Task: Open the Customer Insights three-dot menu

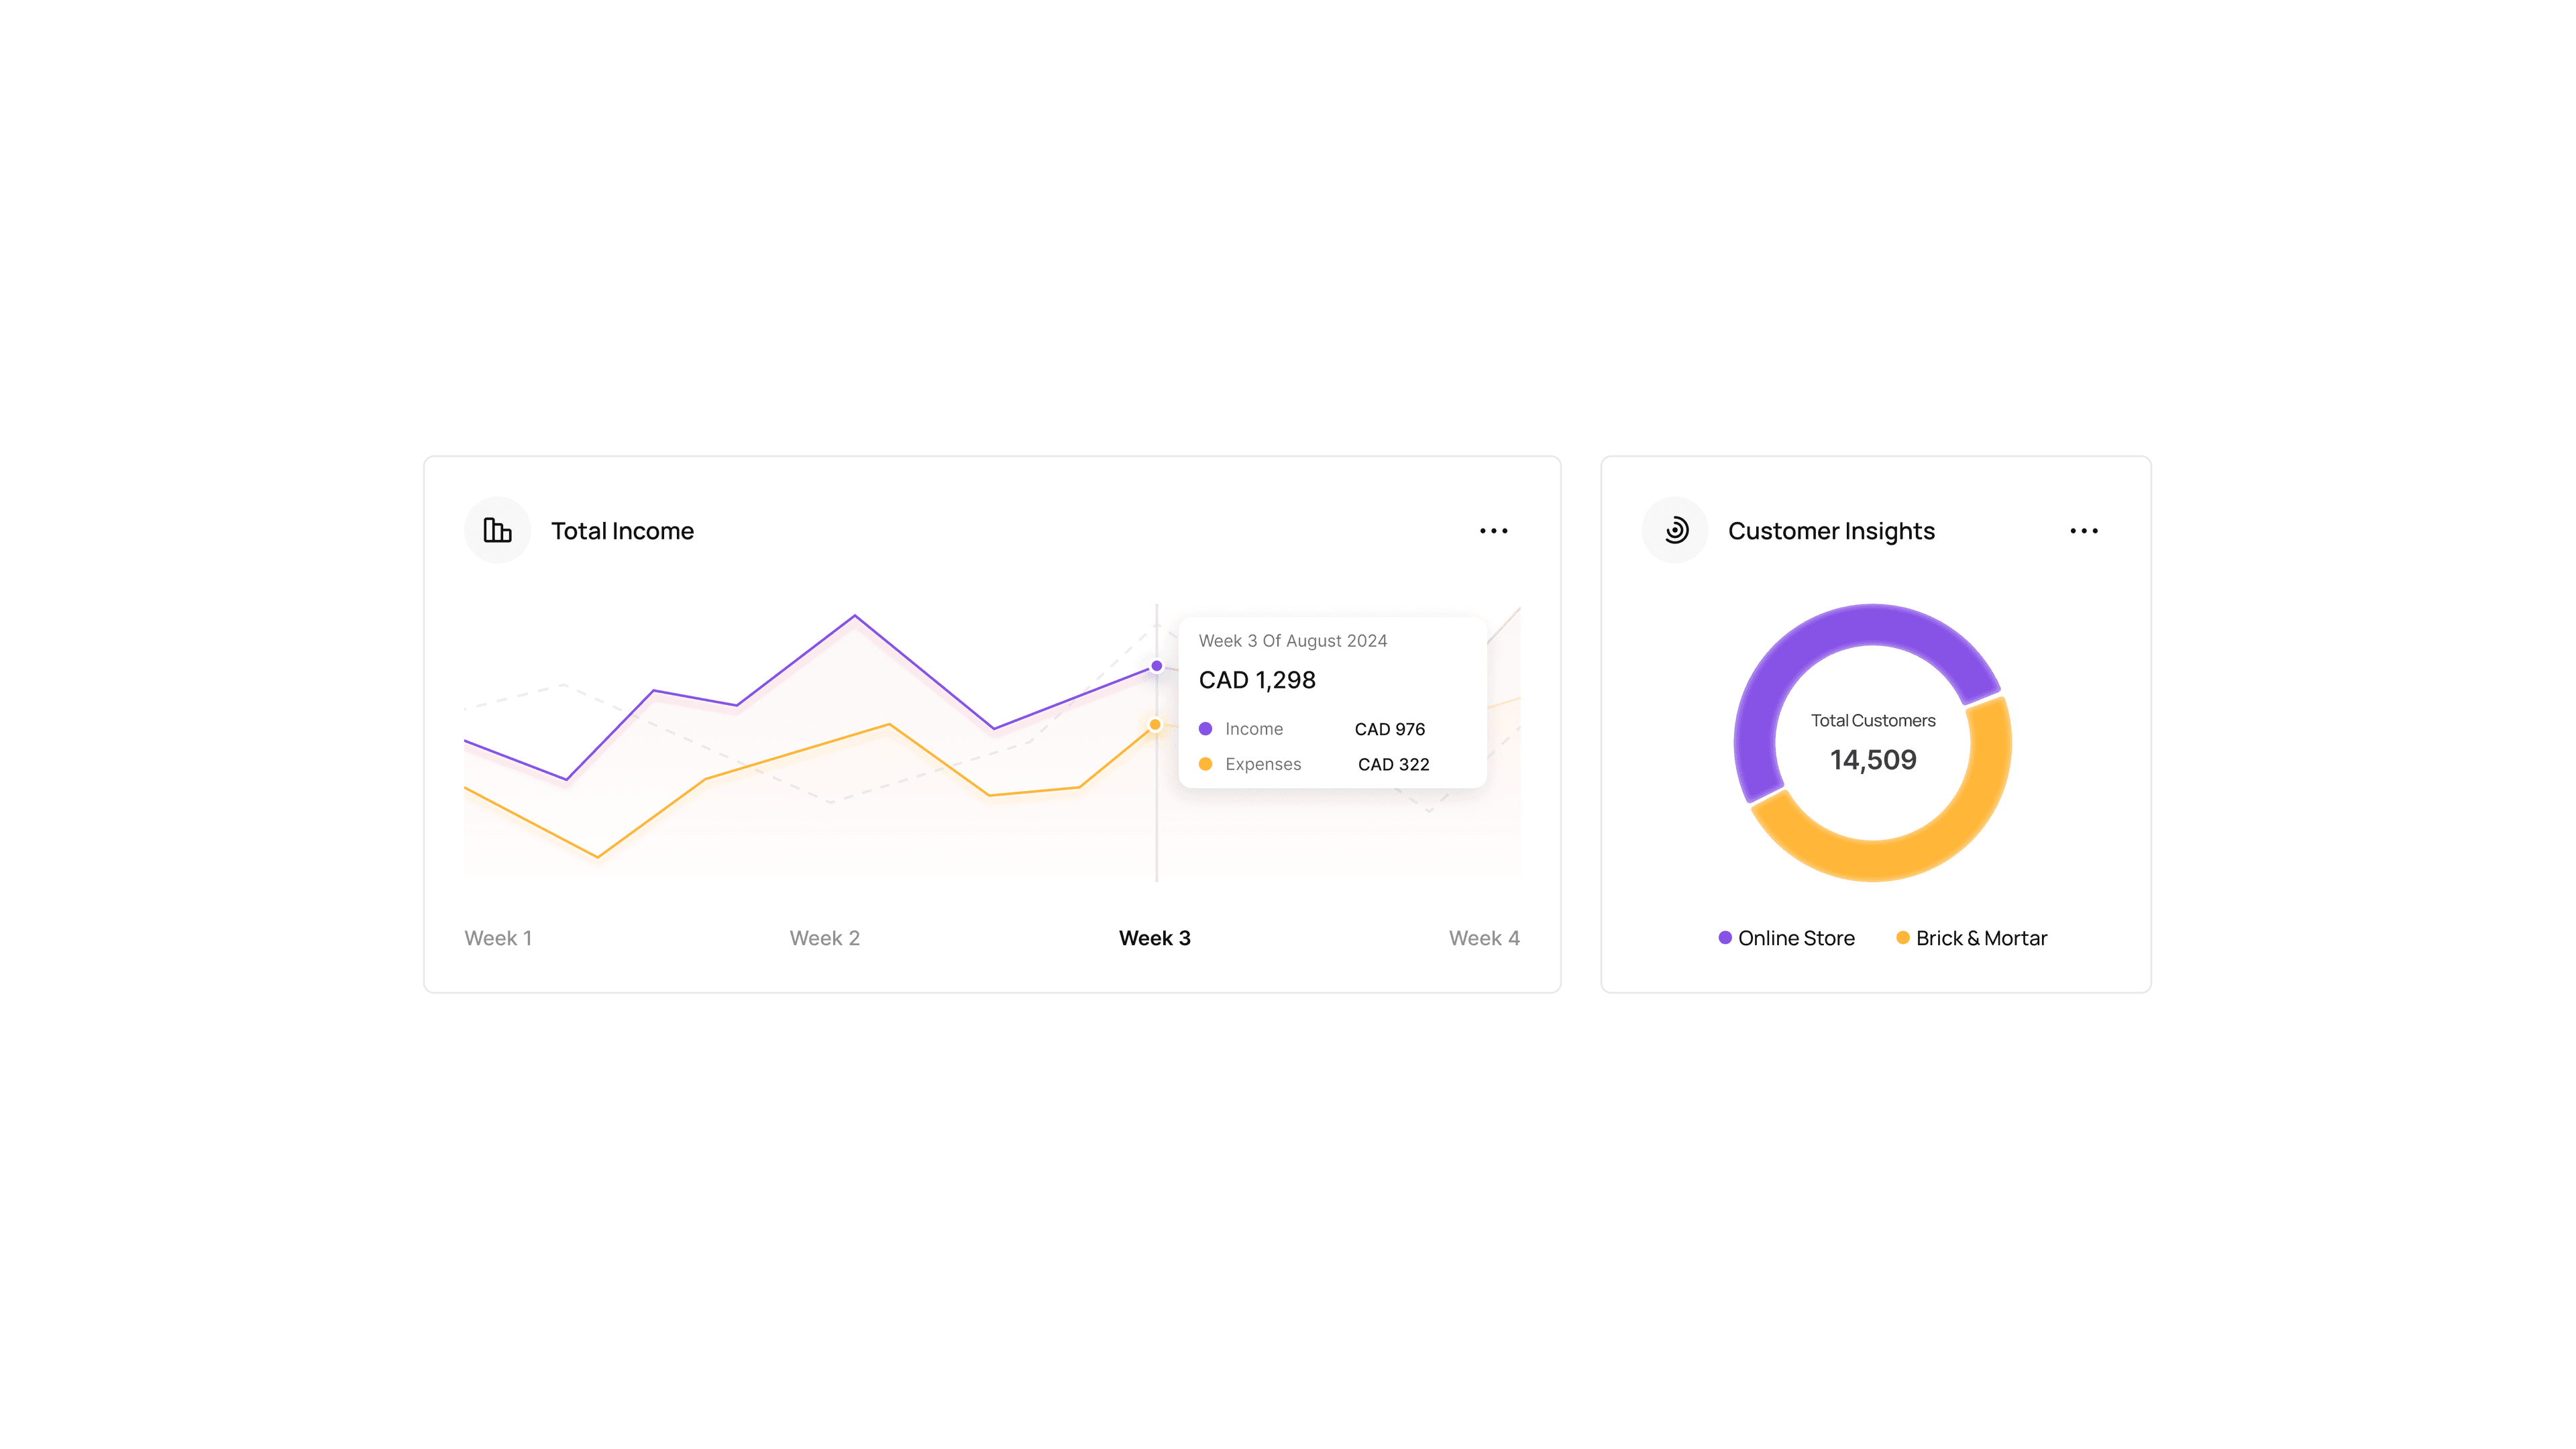Action: pos(2083,531)
